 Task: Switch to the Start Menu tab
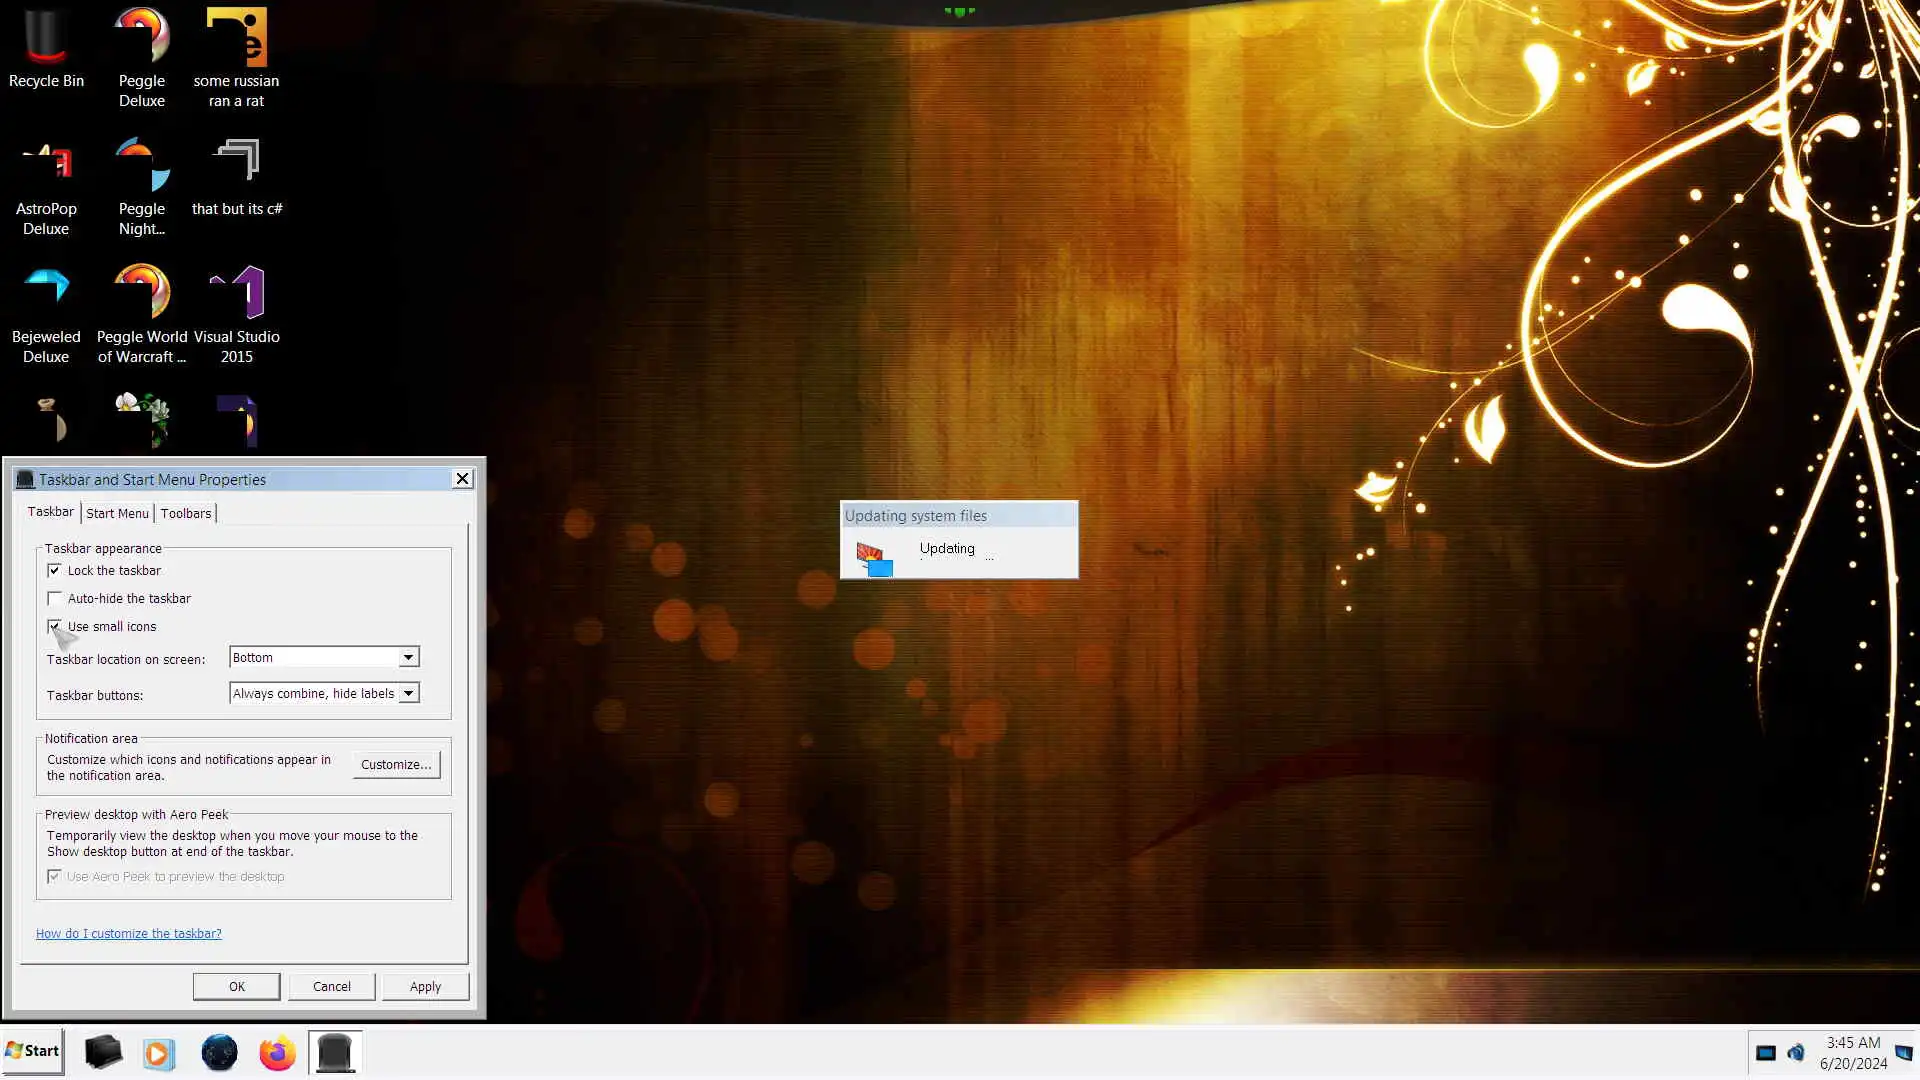pyautogui.click(x=117, y=514)
